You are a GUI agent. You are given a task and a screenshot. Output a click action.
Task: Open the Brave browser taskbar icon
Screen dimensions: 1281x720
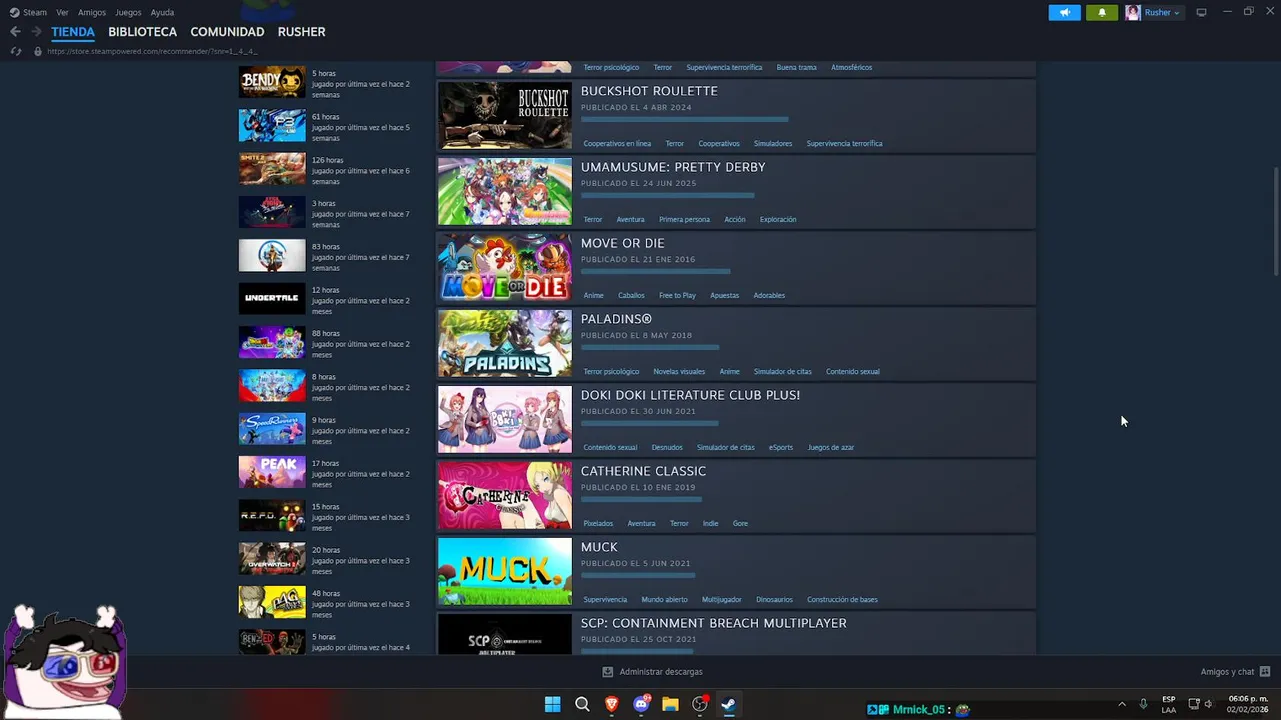pos(611,705)
